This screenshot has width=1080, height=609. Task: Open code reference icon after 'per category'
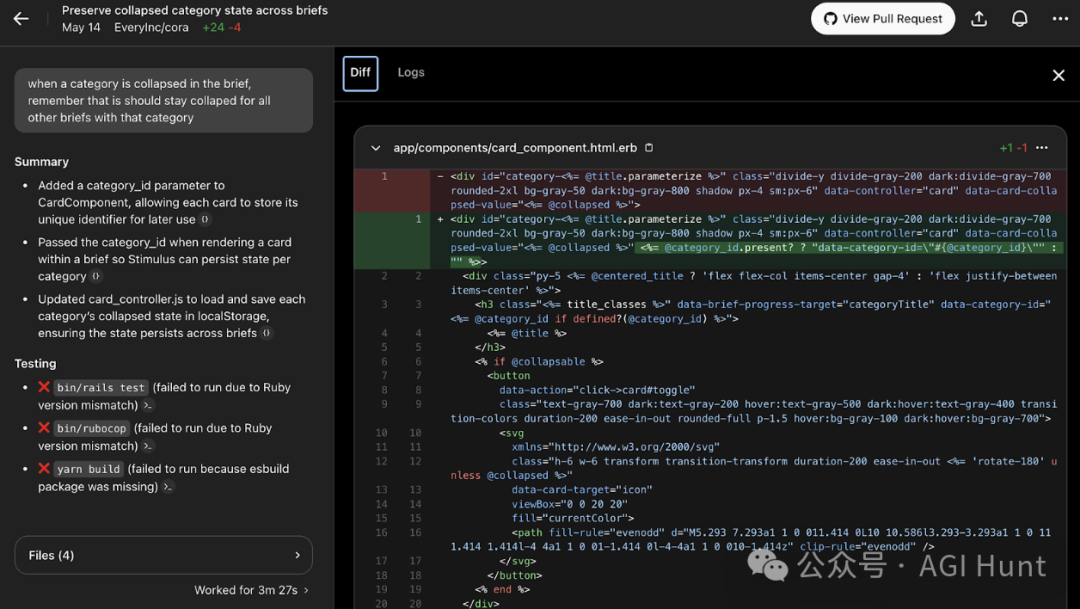point(96,276)
